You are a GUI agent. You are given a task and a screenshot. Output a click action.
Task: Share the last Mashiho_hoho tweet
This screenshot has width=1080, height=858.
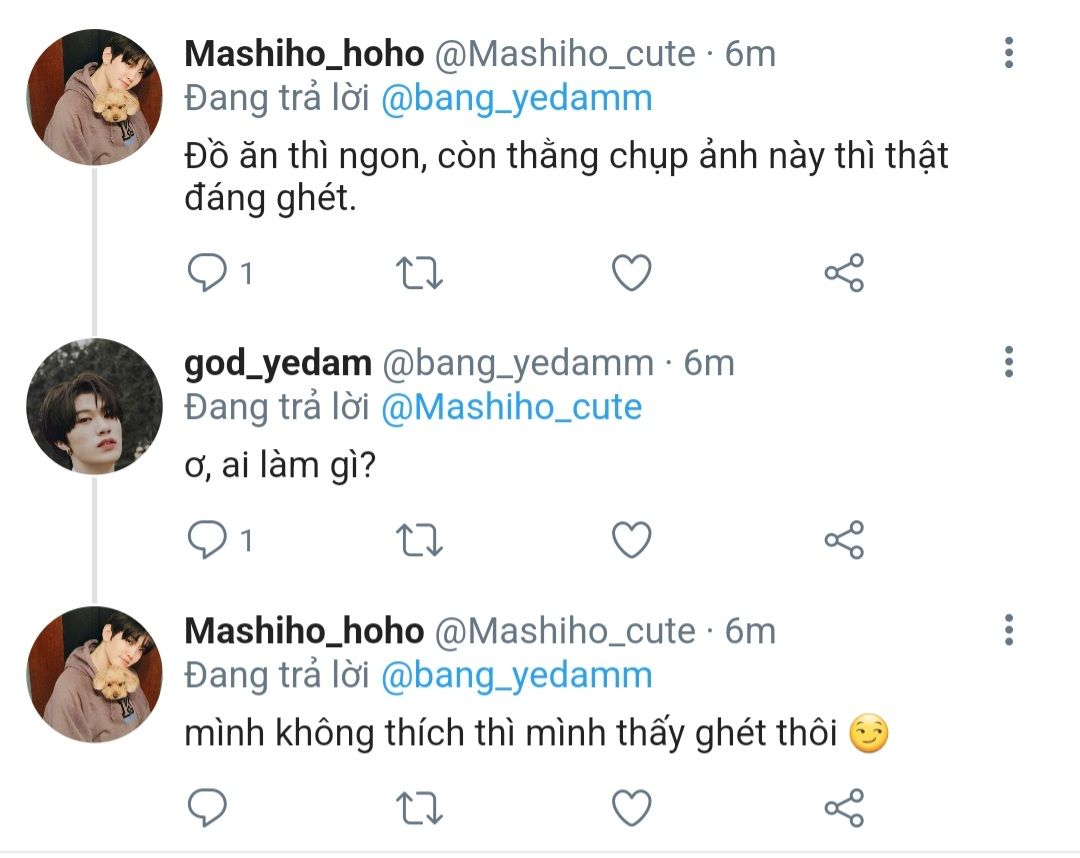point(843,808)
